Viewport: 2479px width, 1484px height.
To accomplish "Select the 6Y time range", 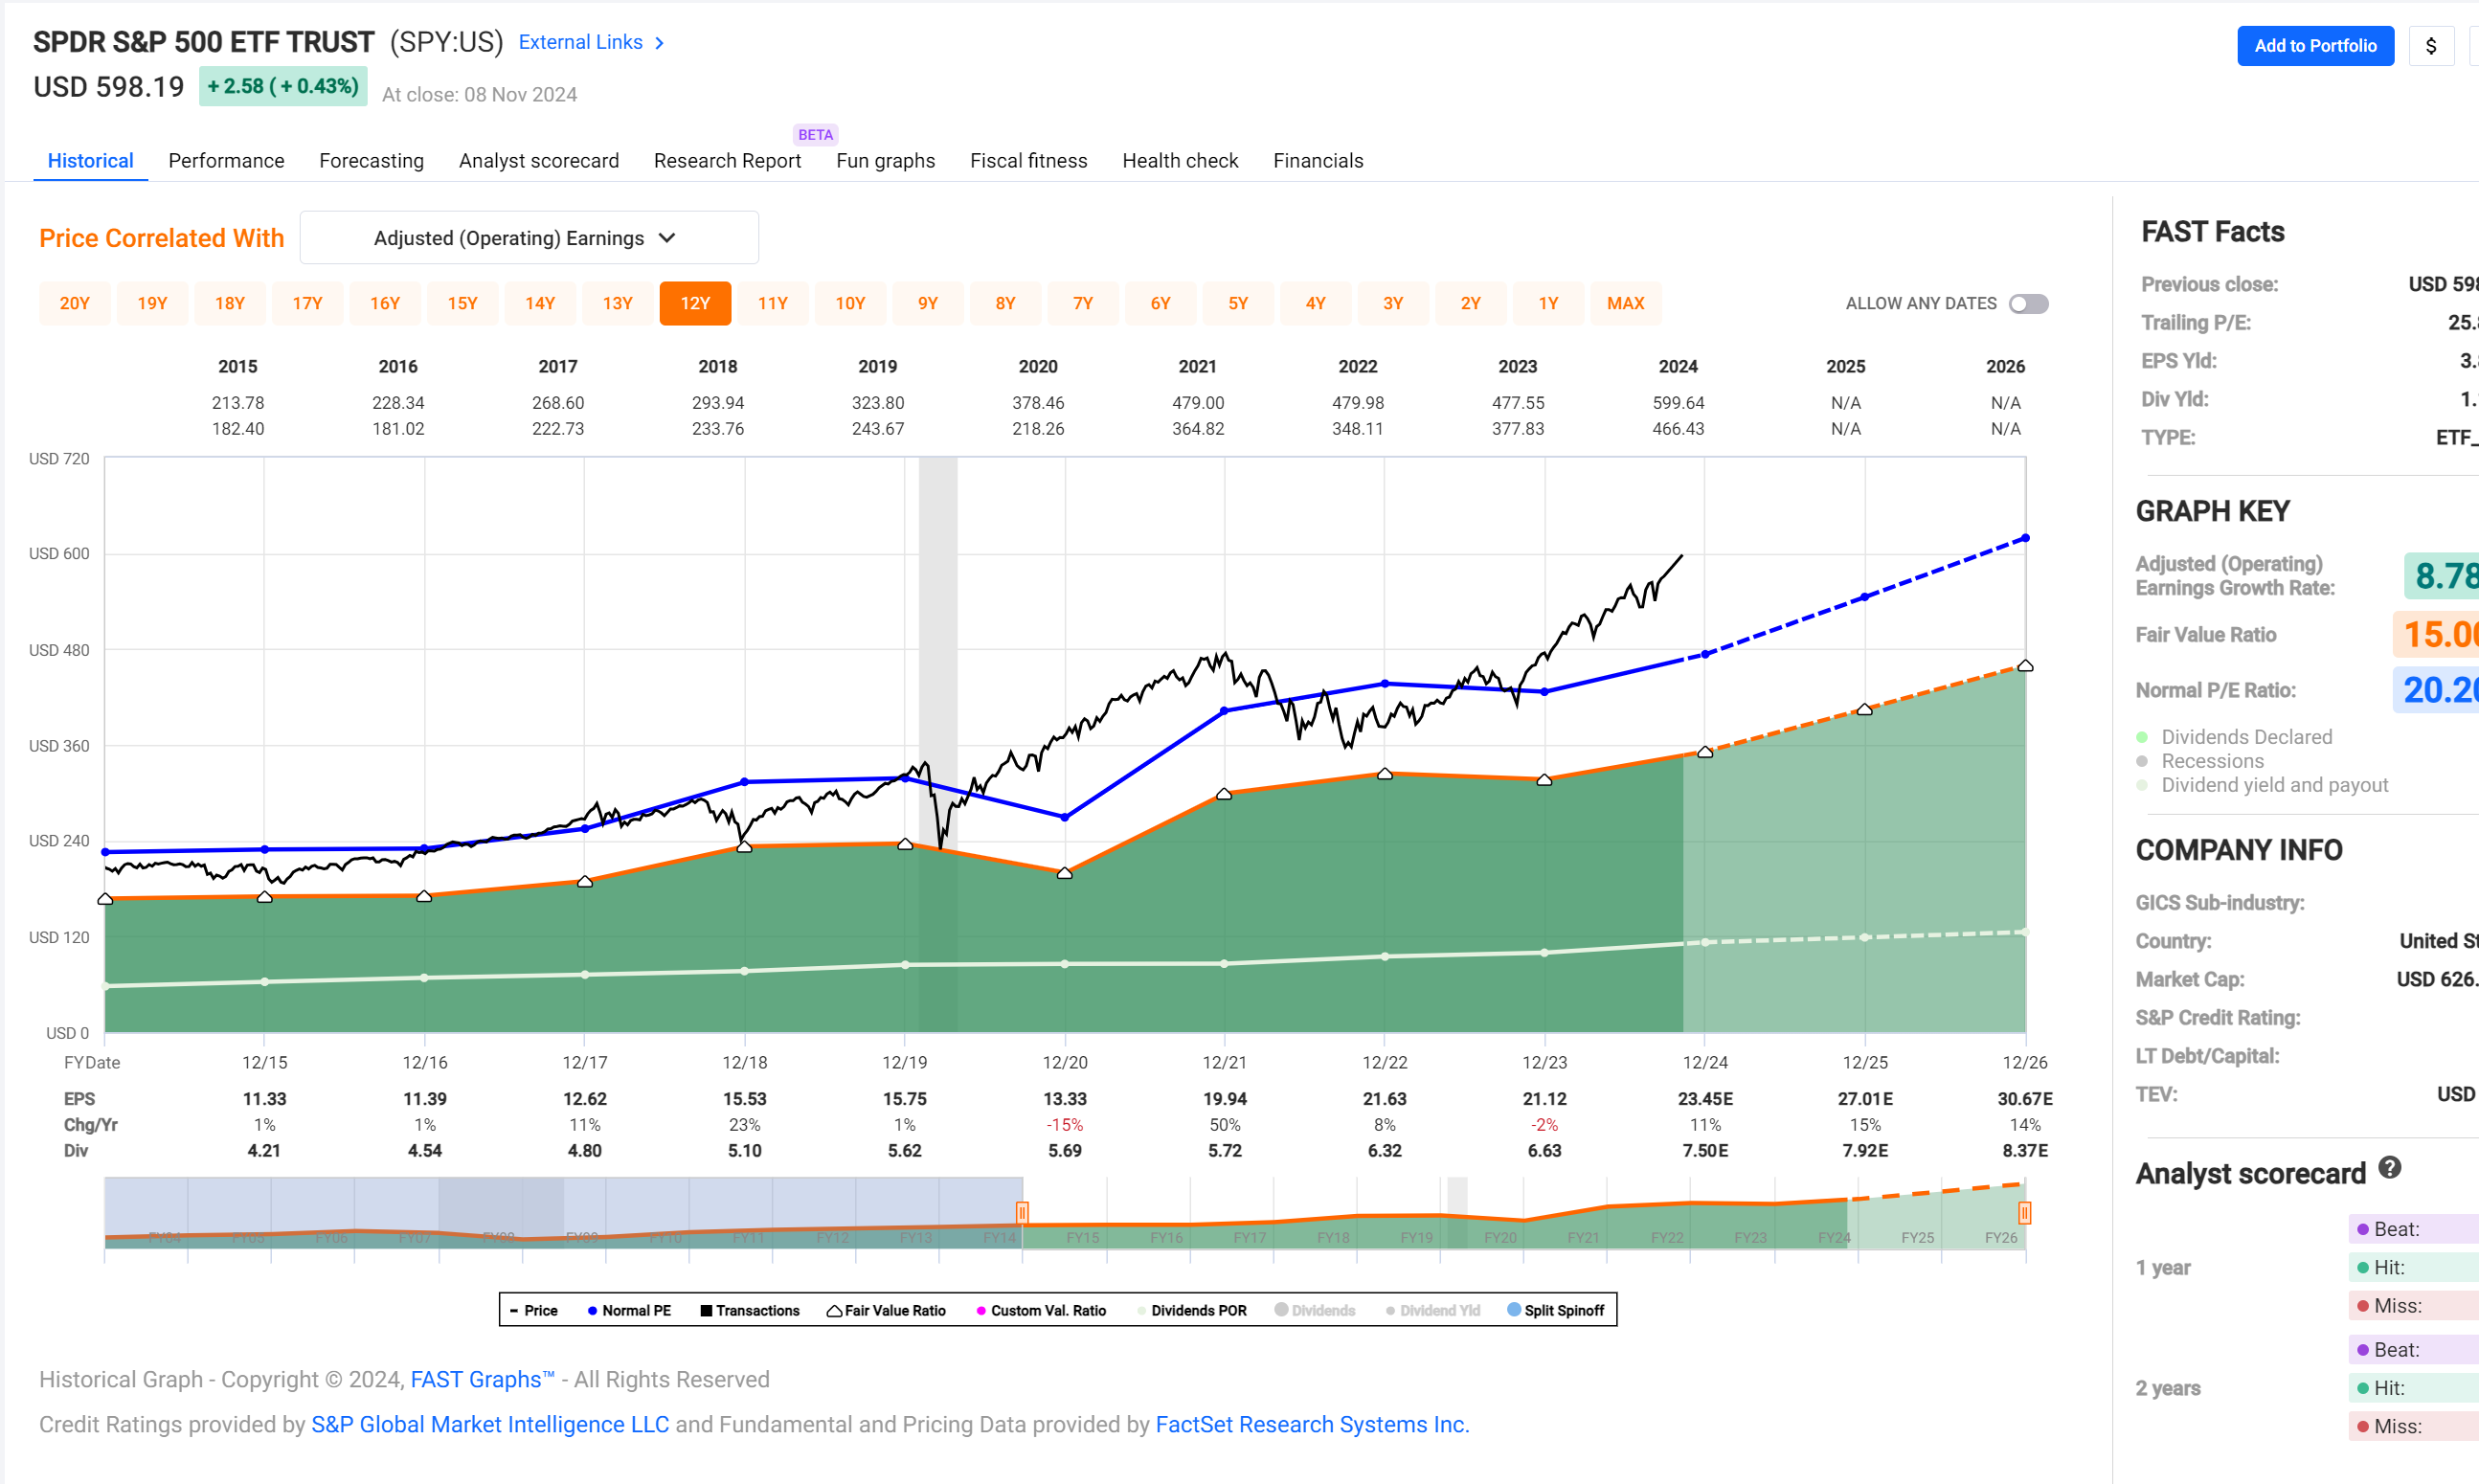I will point(1160,304).
